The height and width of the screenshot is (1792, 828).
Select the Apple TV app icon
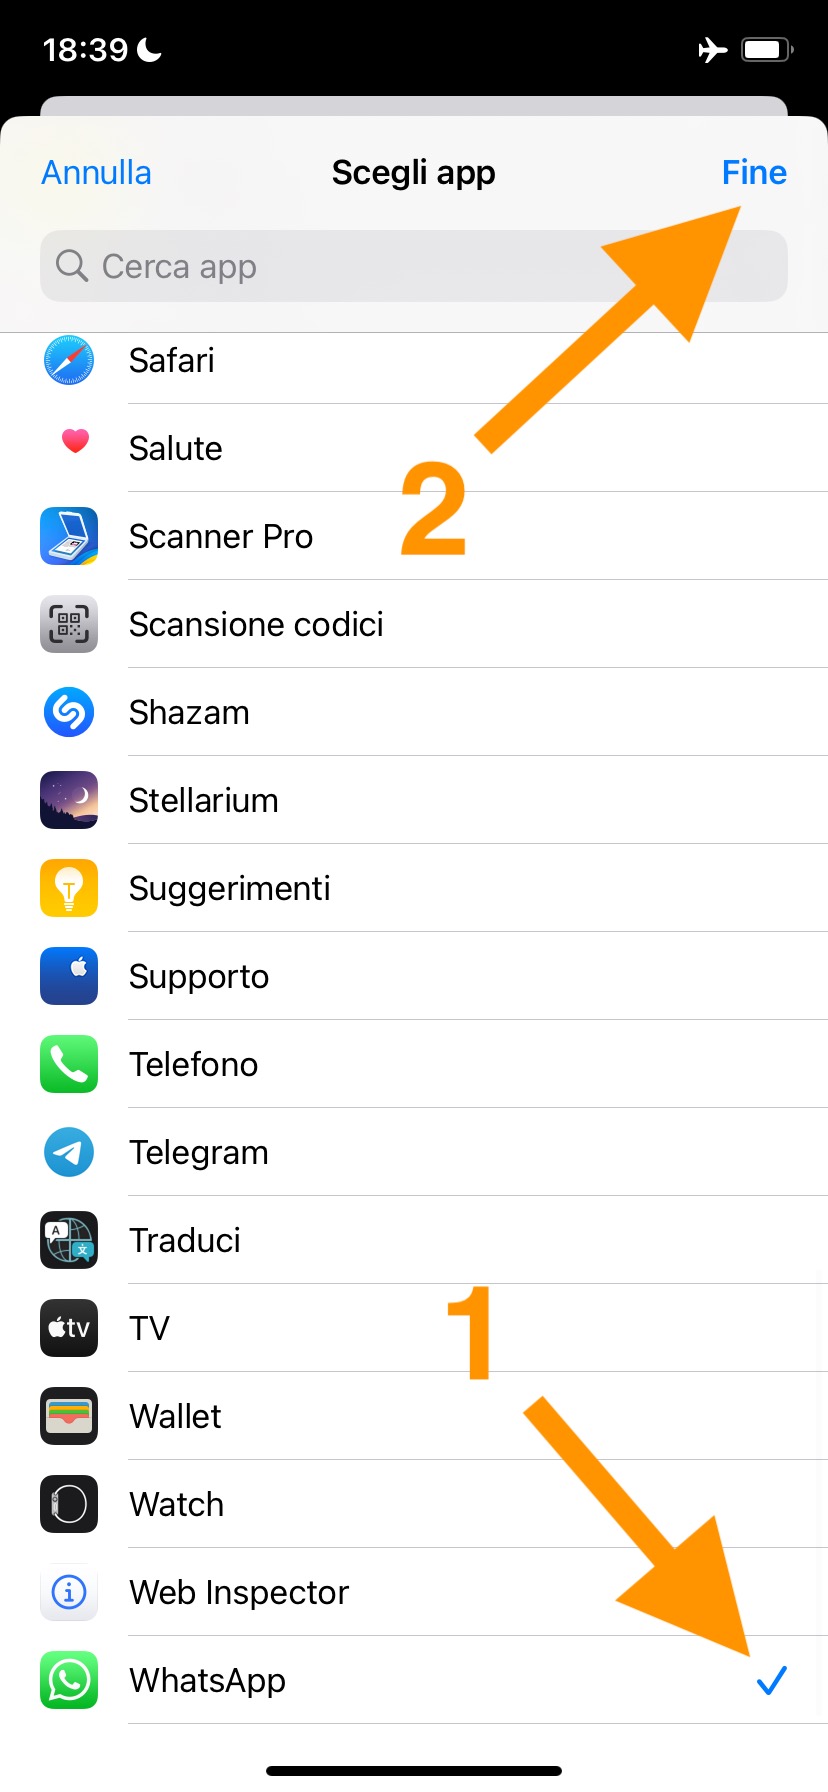(69, 1328)
